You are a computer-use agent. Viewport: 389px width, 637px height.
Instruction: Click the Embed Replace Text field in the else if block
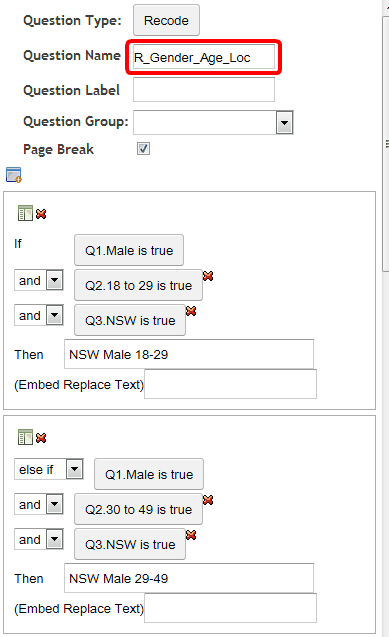click(x=230, y=608)
